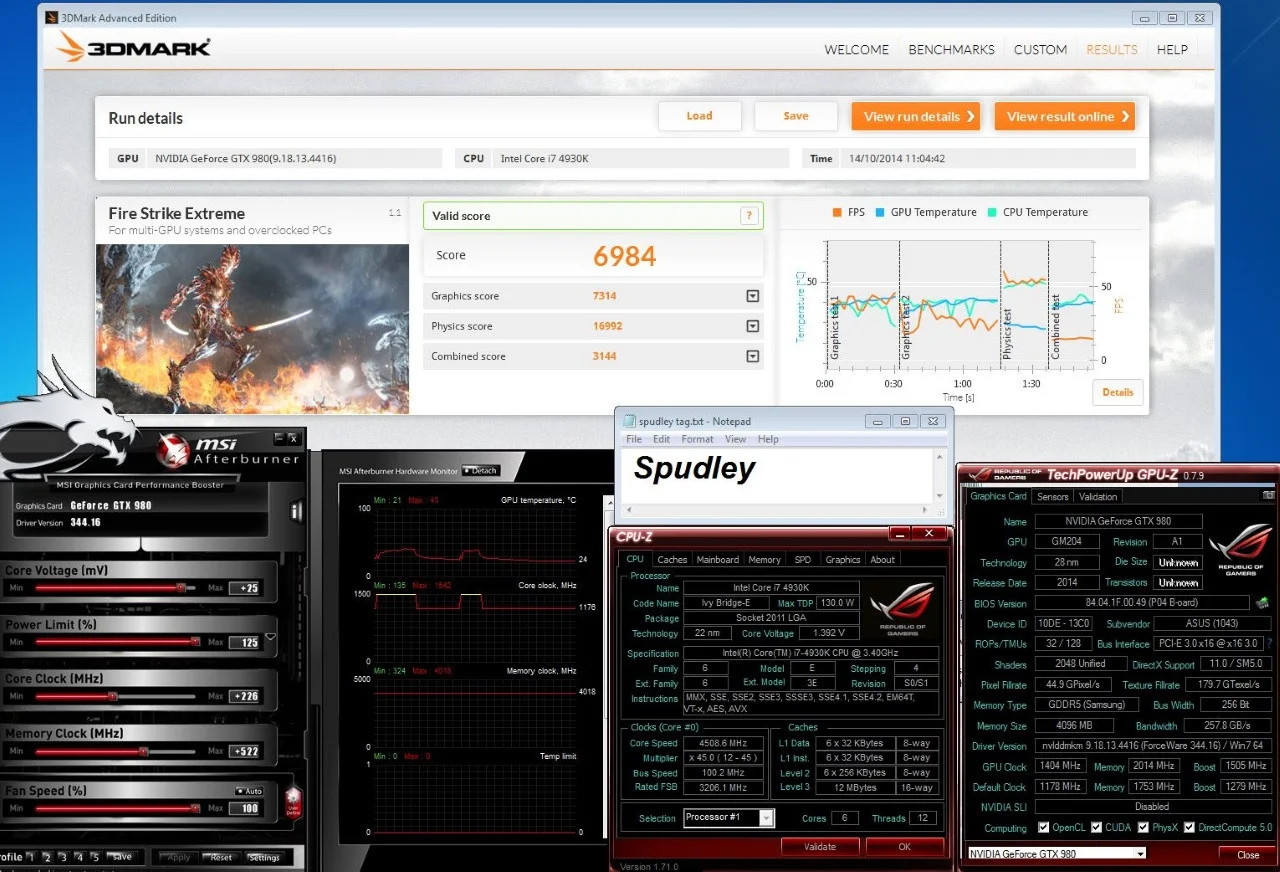Expand the Graphics score details arrow
Image resolution: width=1280 pixels, height=872 pixels.
pyautogui.click(x=753, y=296)
